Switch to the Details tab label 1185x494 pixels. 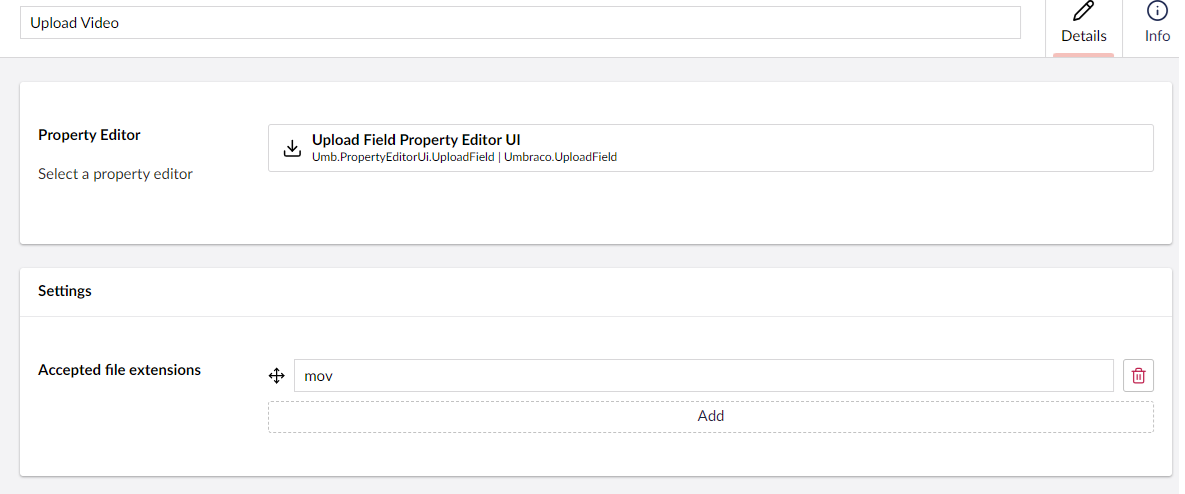tap(1083, 36)
